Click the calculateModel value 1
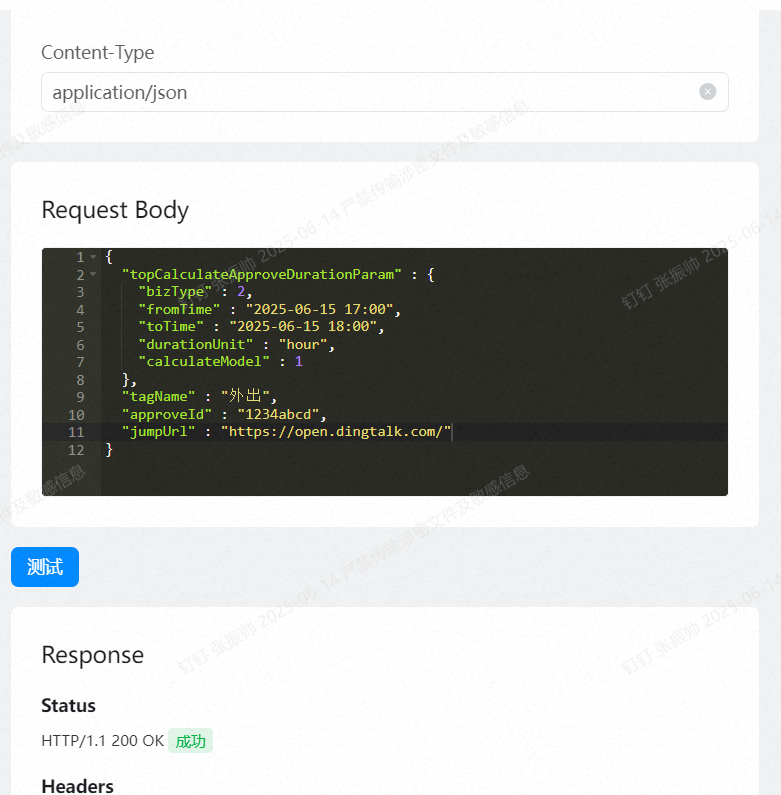The image size is (781, 795). pyautogui.click(x=298, y=361)
